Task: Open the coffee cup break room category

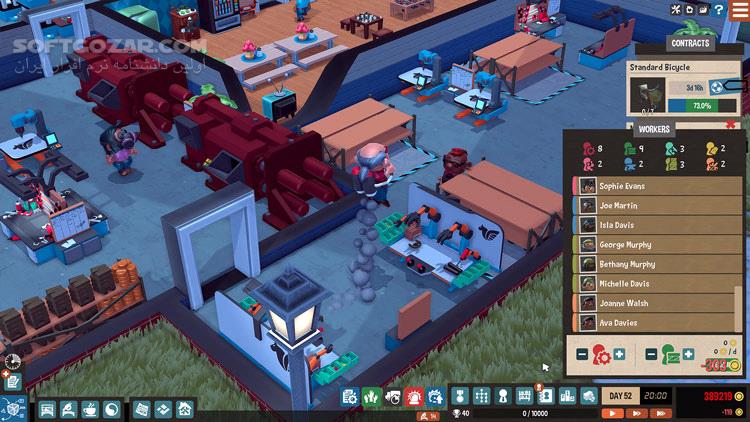Action: (x=90, y=410)
